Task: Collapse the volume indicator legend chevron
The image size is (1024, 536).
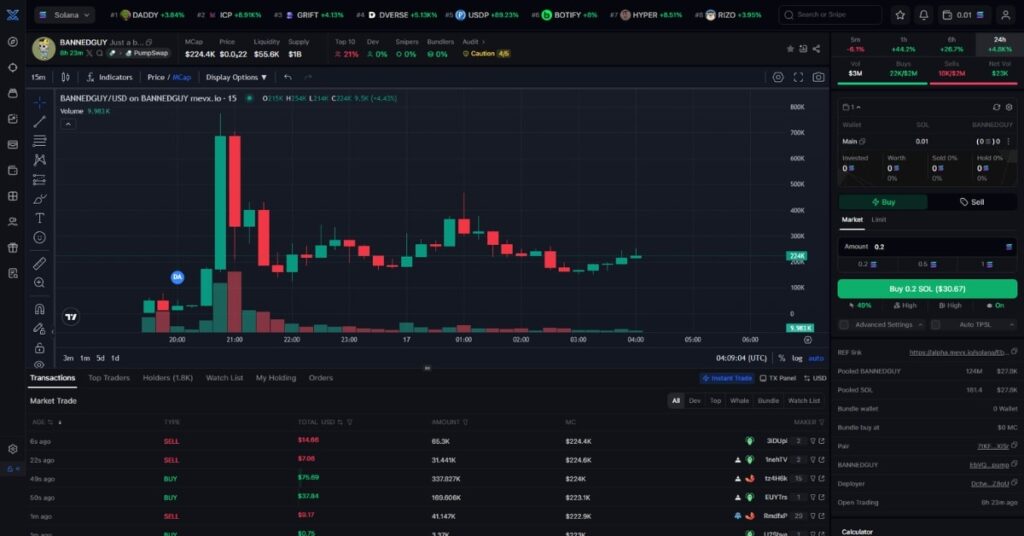Action: click(x=68, y=124)
